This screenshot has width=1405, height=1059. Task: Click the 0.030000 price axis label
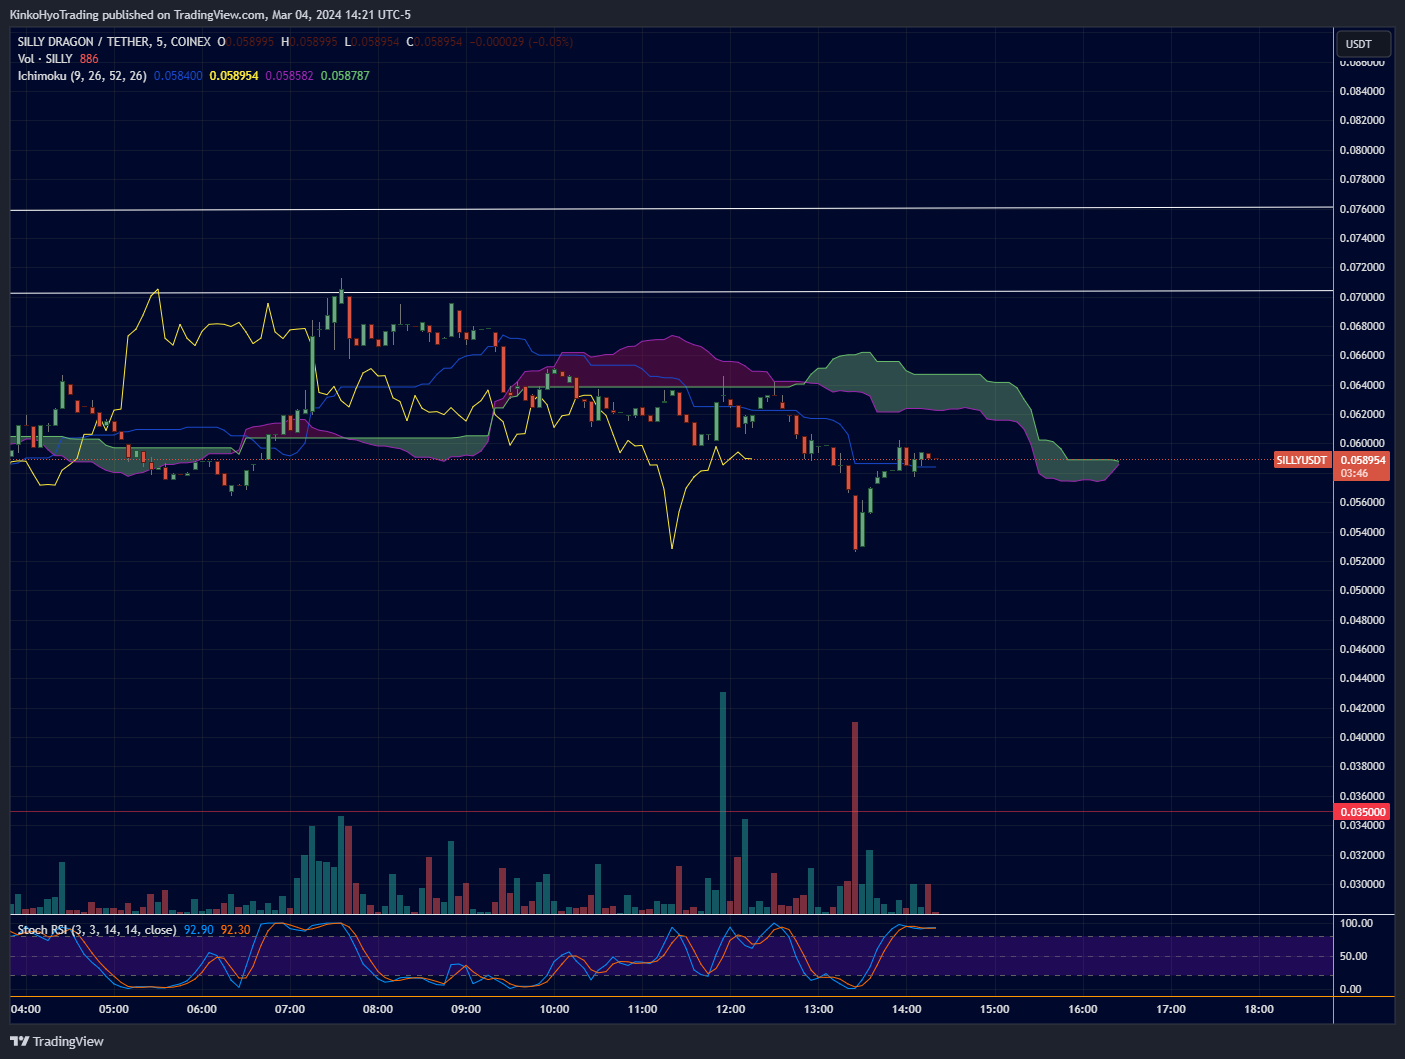pyautogui.click(x=1362, y=884)
